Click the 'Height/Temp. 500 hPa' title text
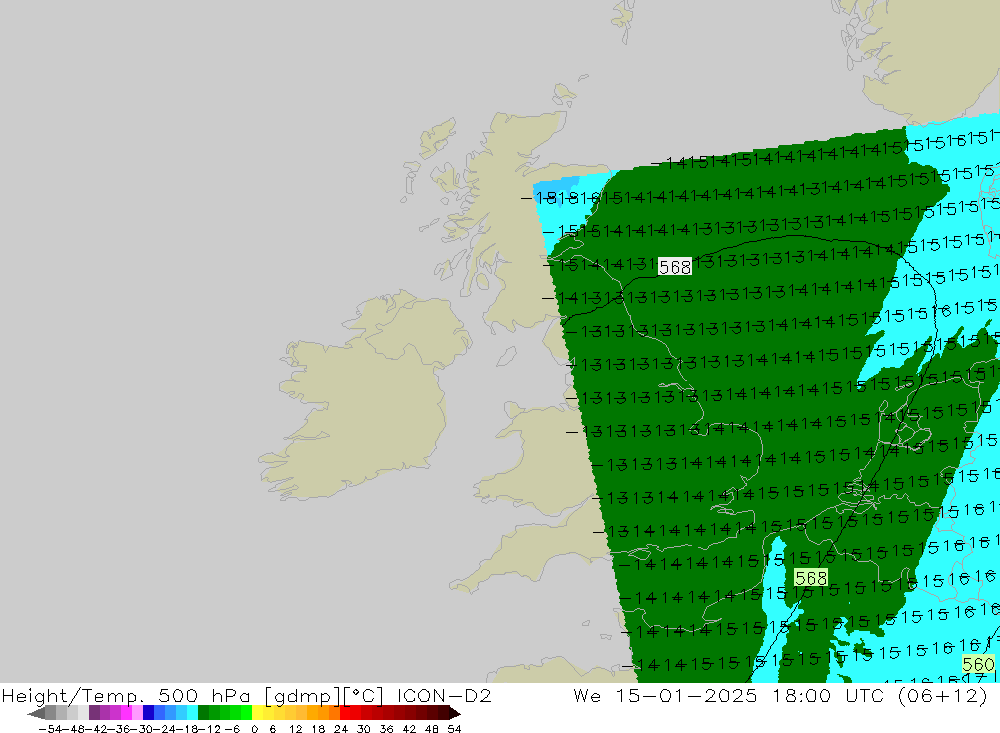 click(126, 695)
